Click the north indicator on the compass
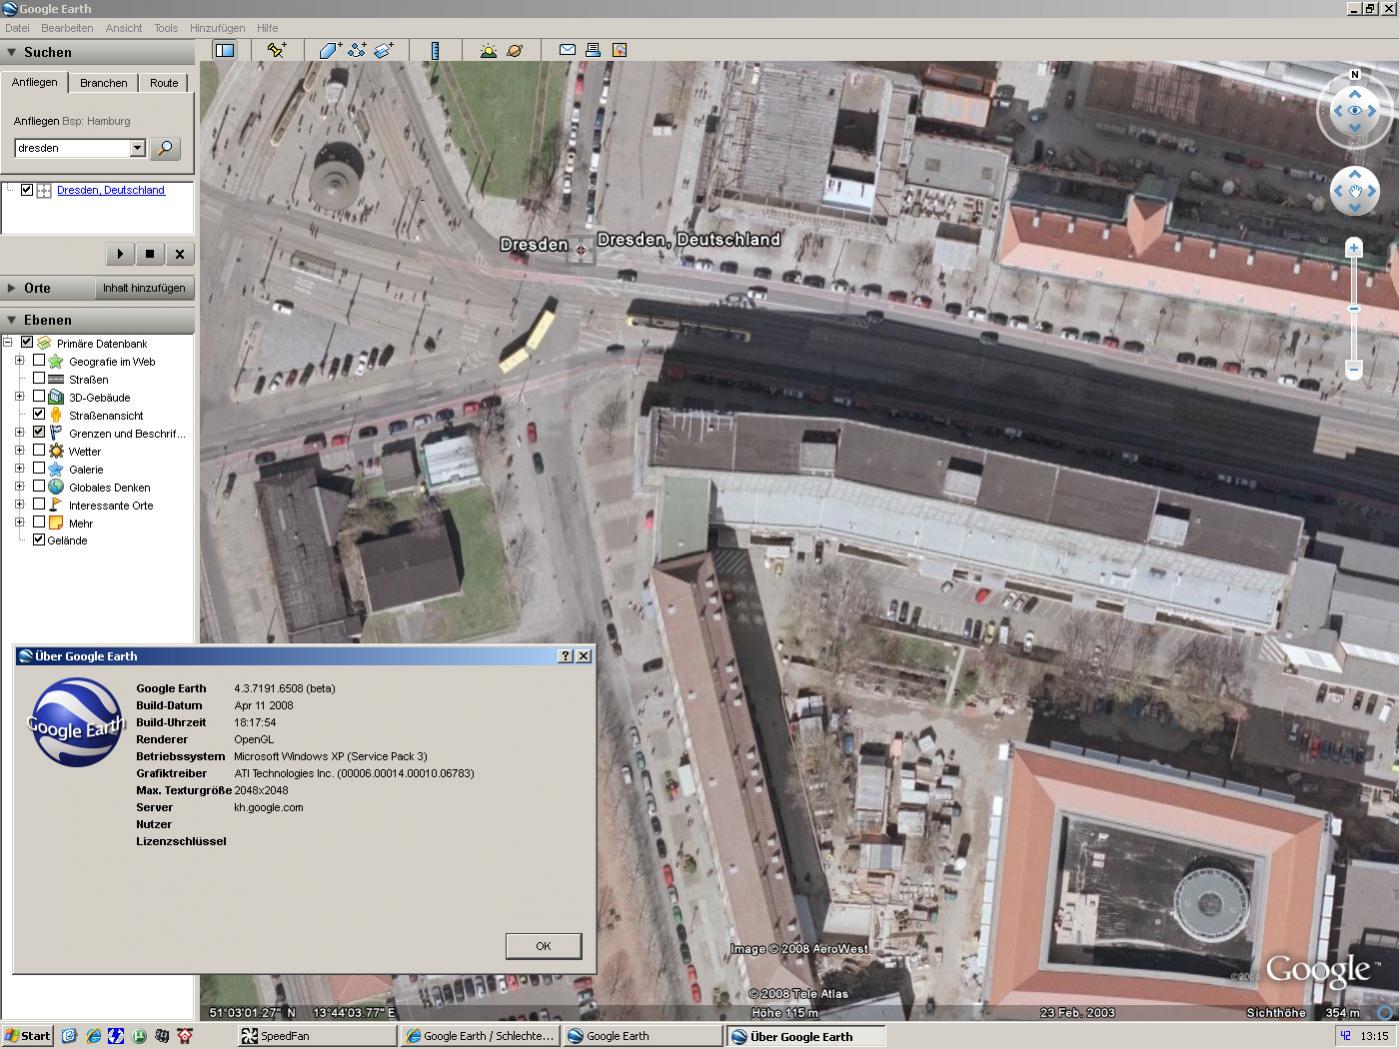Image resolution: width=1399 pixels, height=1049 pixels. tap(1355, 74)
